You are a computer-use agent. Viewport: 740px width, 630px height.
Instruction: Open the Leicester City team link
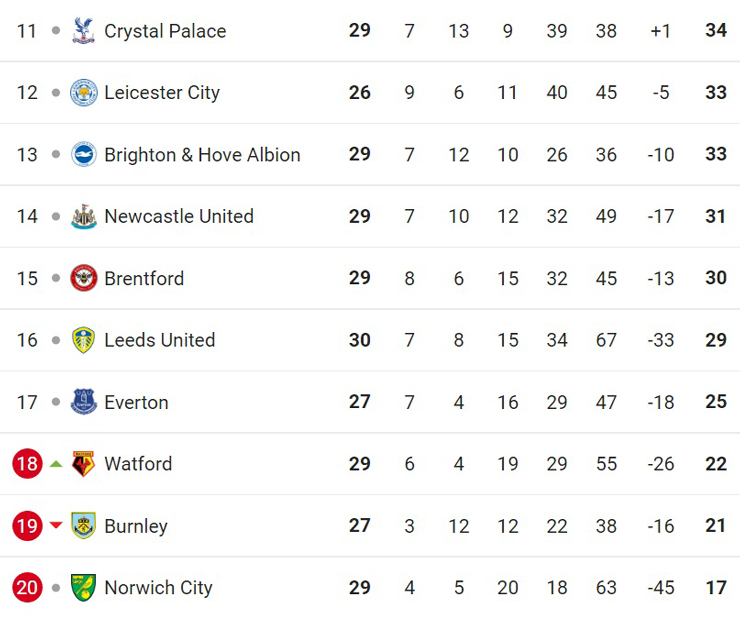click(162, 93)
